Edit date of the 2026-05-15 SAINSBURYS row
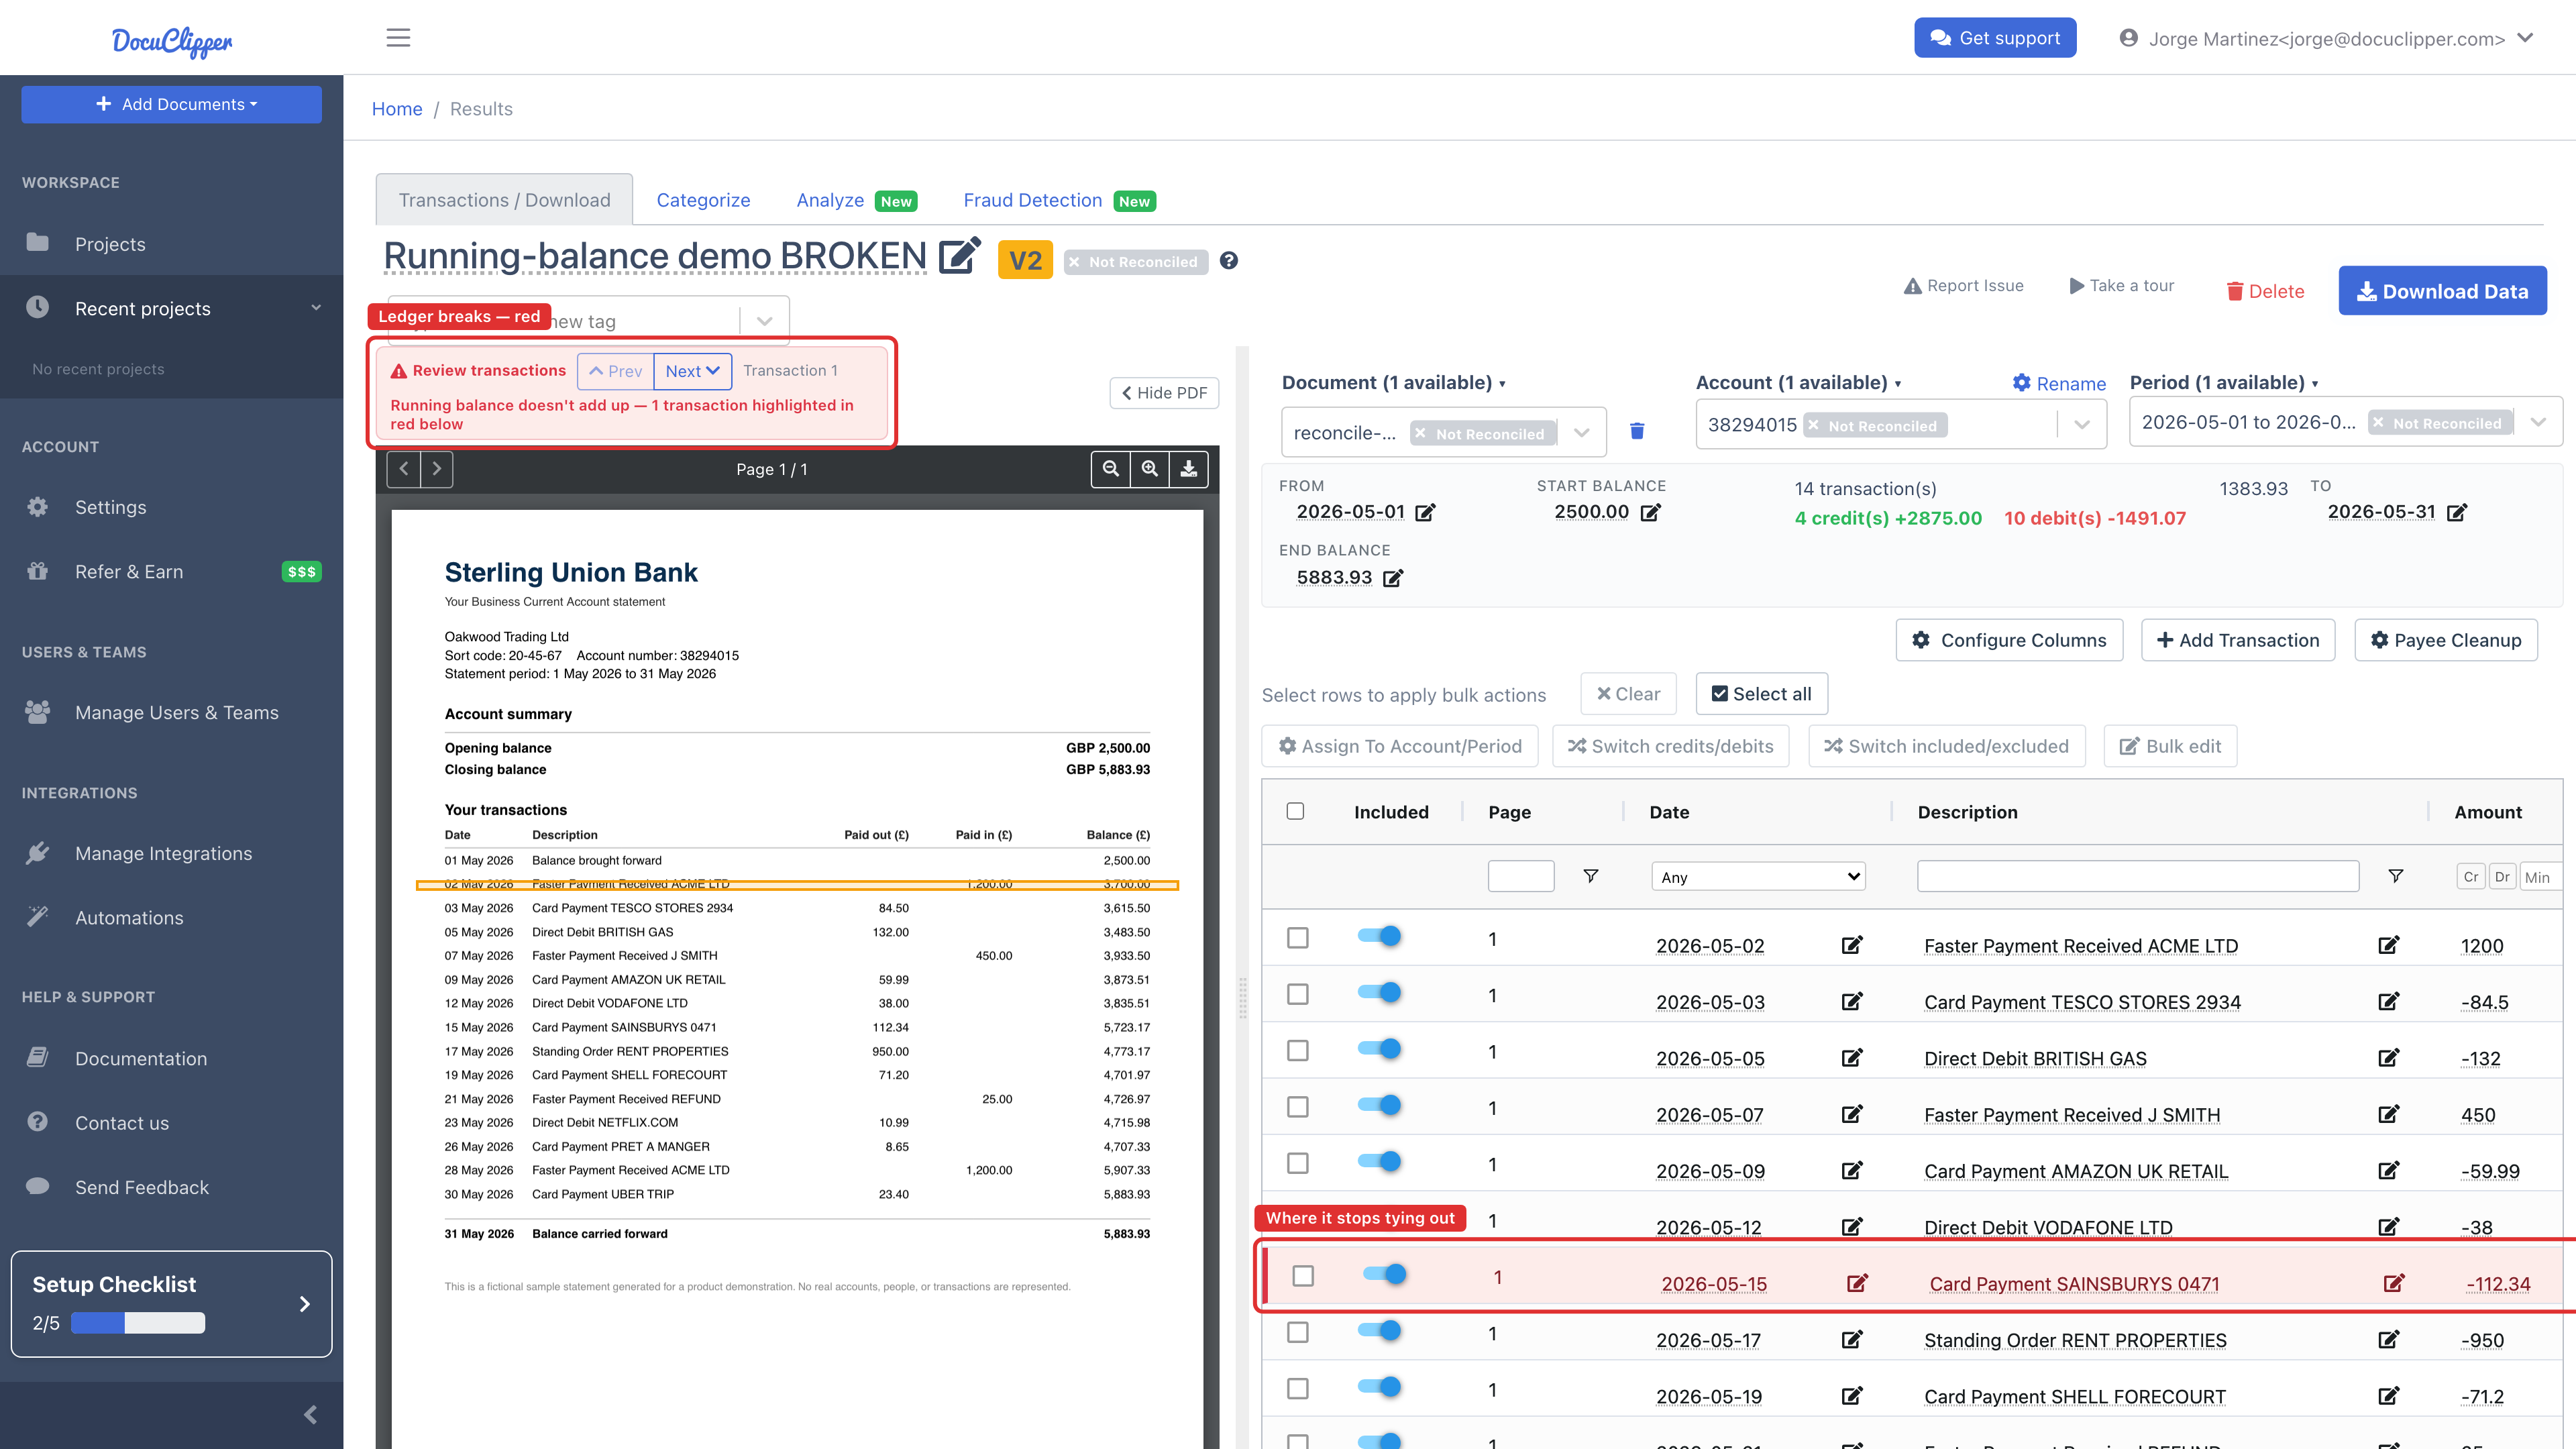 [1857, 1283]
